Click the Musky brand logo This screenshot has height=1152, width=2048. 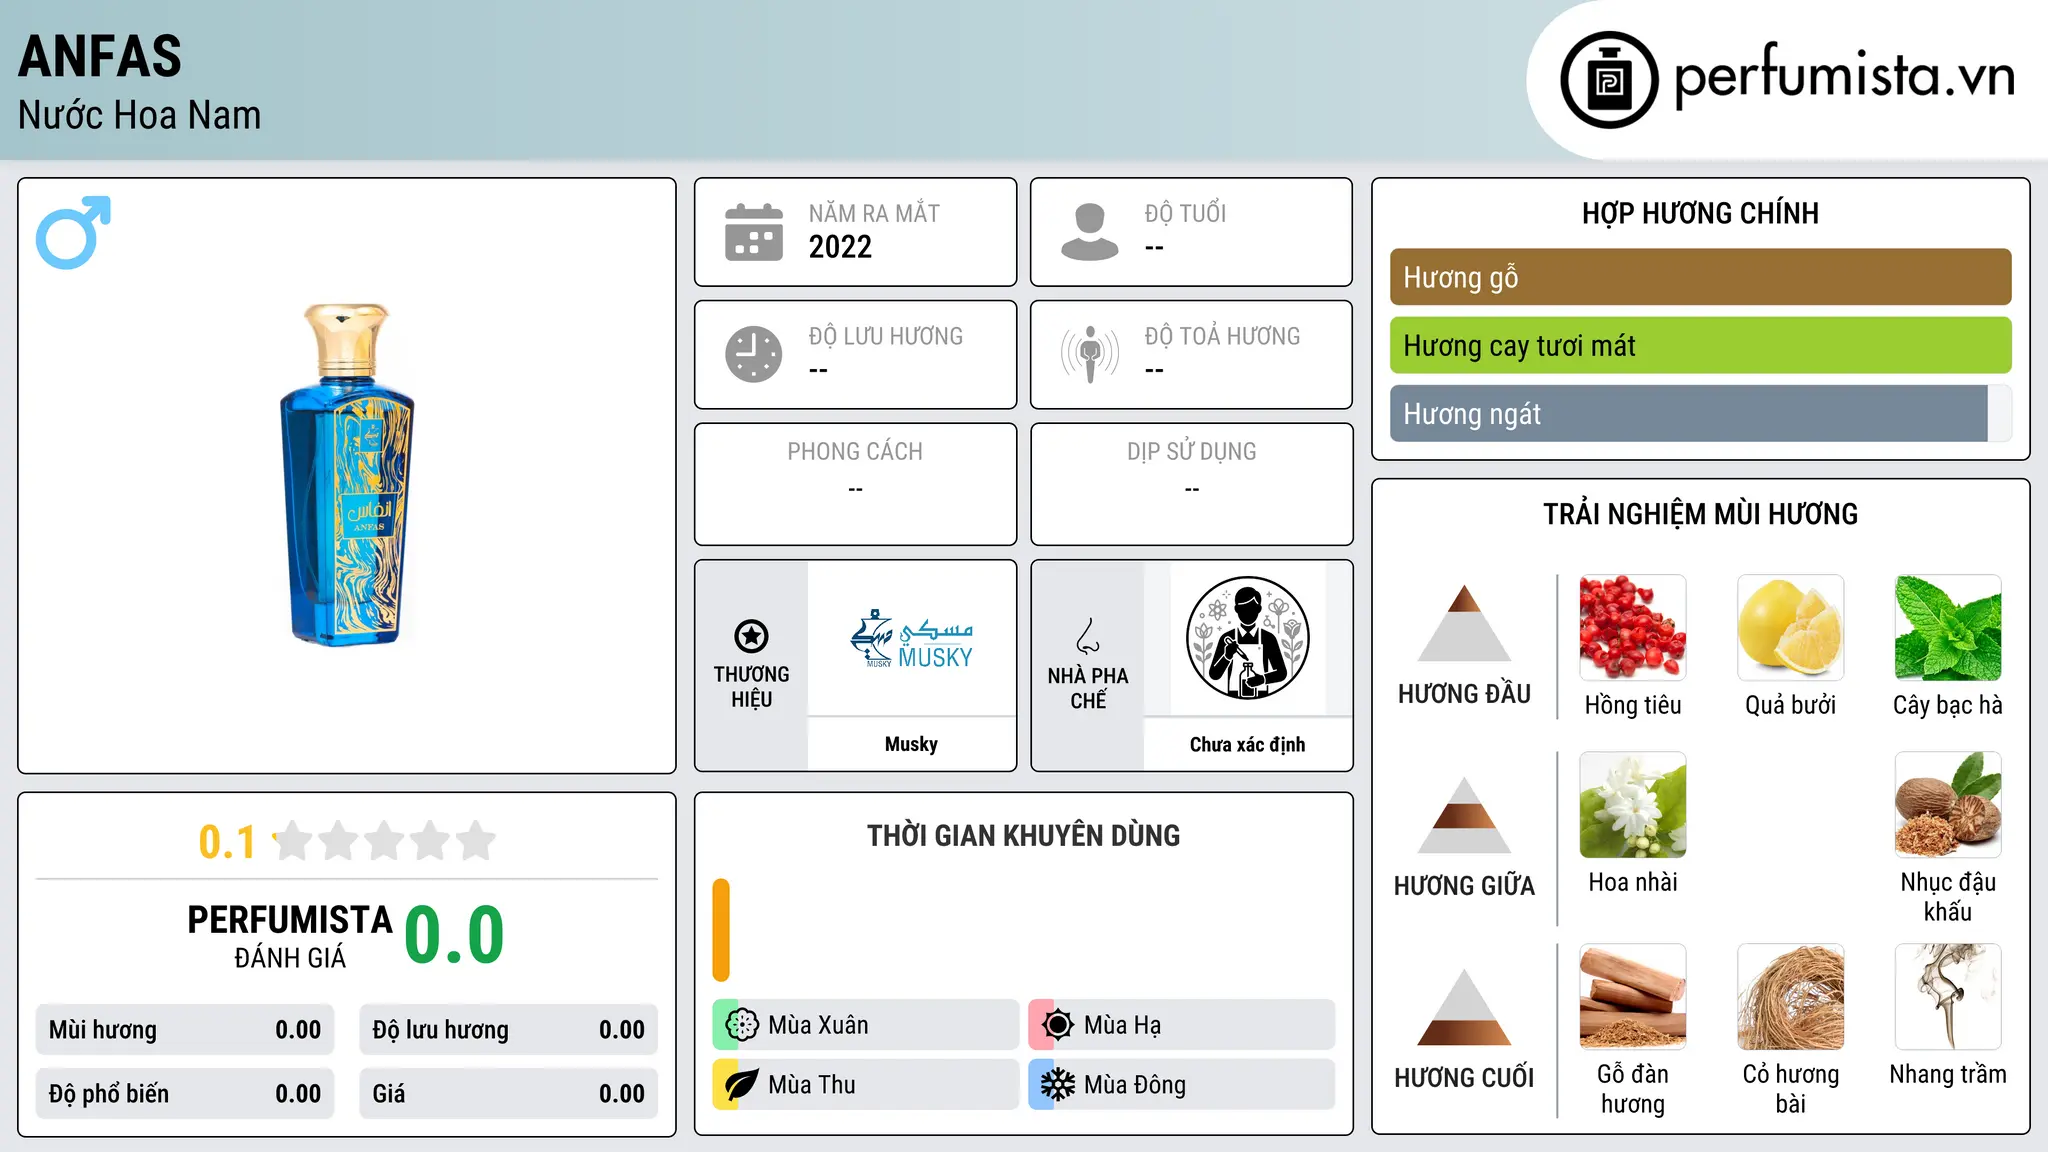click(911, 640)
